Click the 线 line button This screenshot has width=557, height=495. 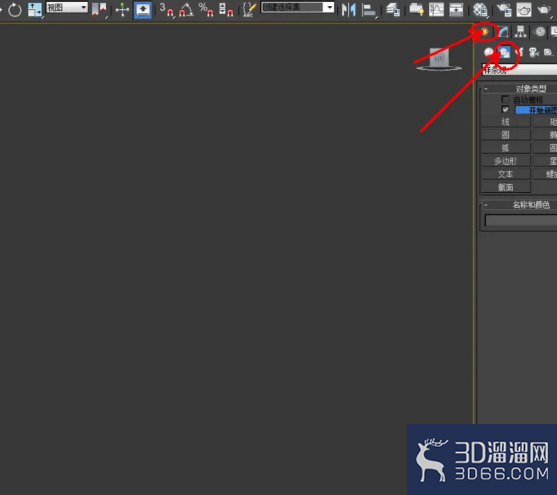click(505, 122)
